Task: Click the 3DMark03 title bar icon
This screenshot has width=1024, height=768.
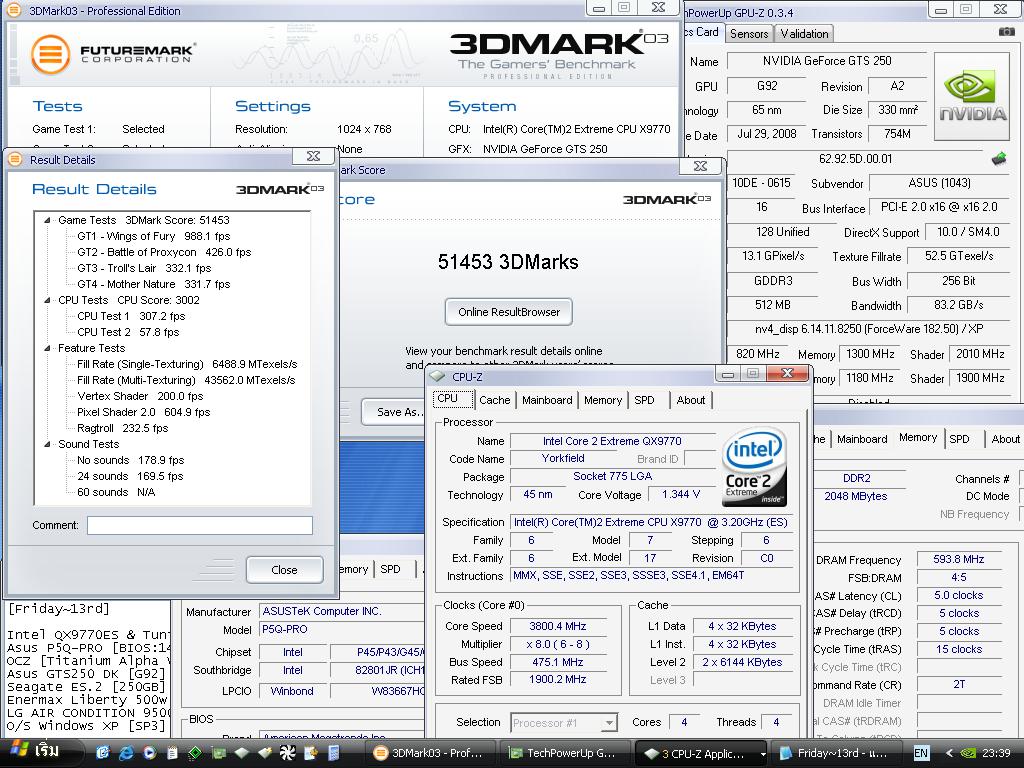Action: pos(14,10)
